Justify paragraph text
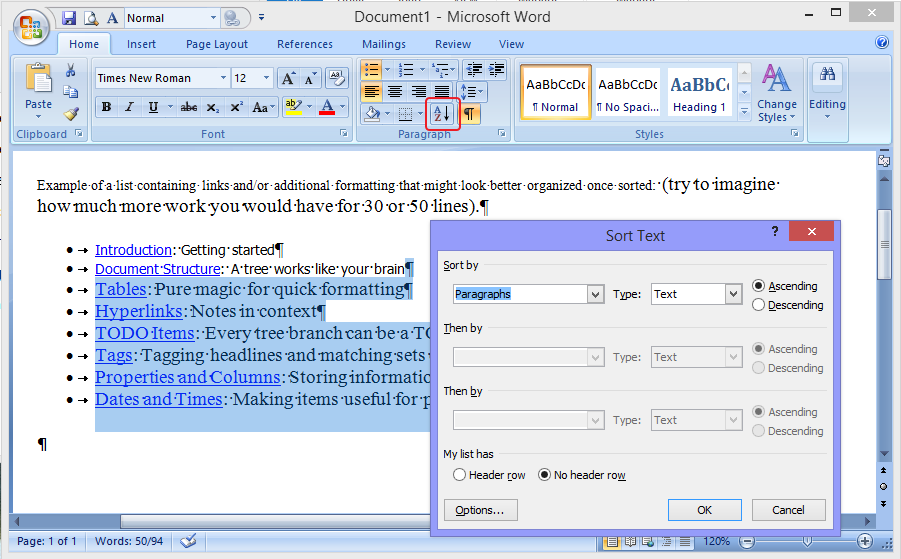The height and width of the screenshot is (559, 901). pos(442,91)
